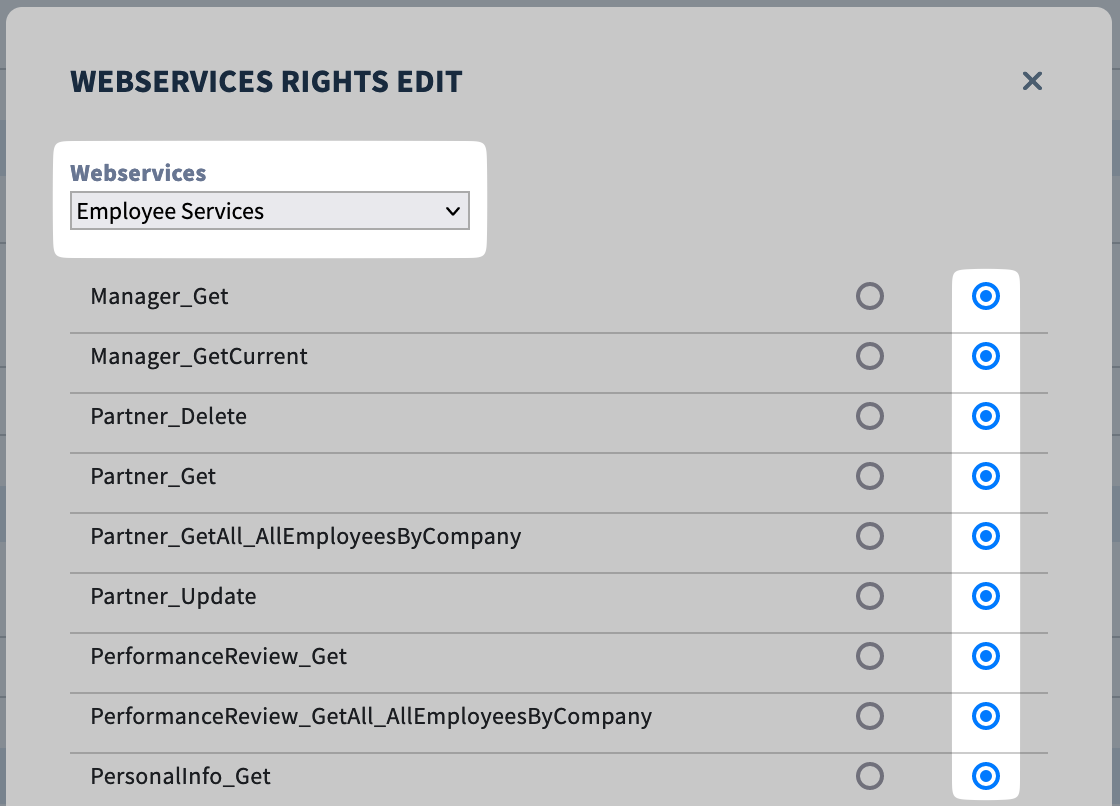1120x806 pixels.
Task: Select empty radio for PerformanceReview_GetAll_AllEmployeesByCompany
Action: pyautogui.click(x=870, y=716)
